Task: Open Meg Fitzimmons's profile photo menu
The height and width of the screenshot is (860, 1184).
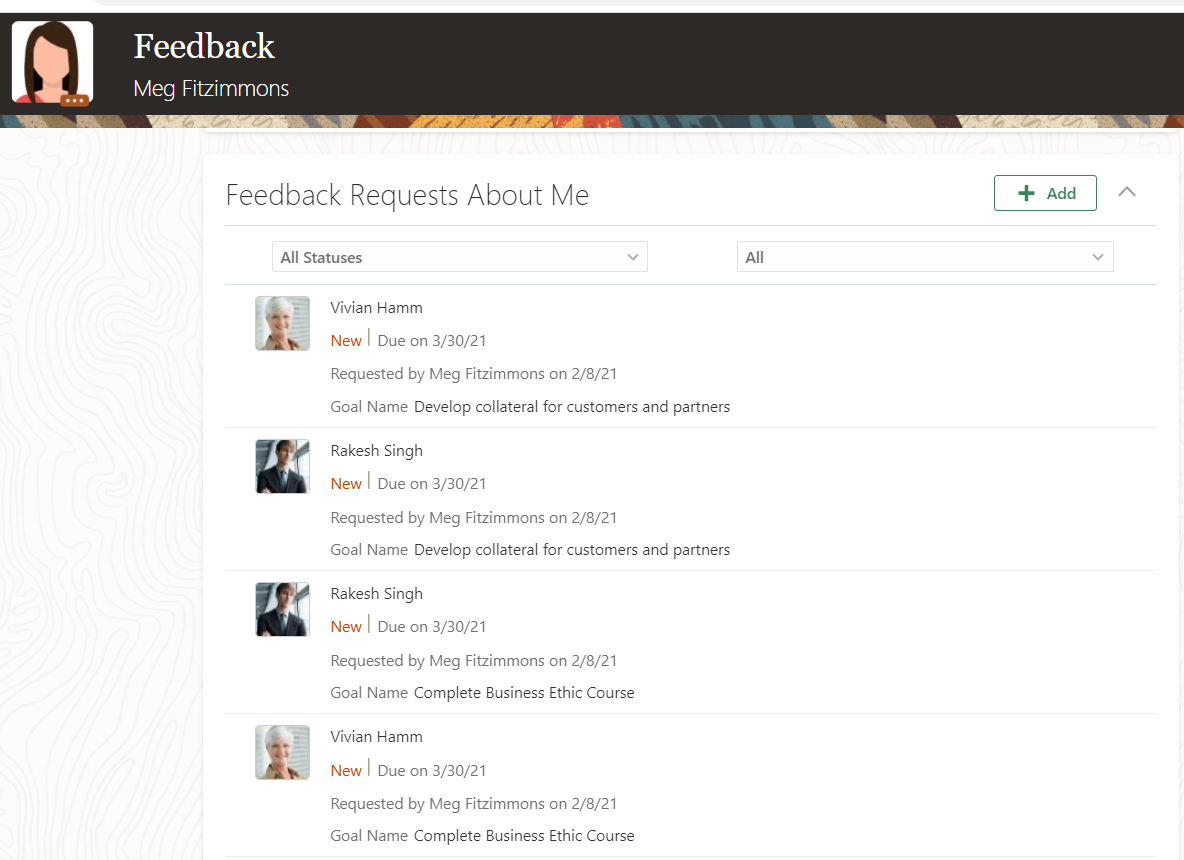Action: (x=51, y=63)
